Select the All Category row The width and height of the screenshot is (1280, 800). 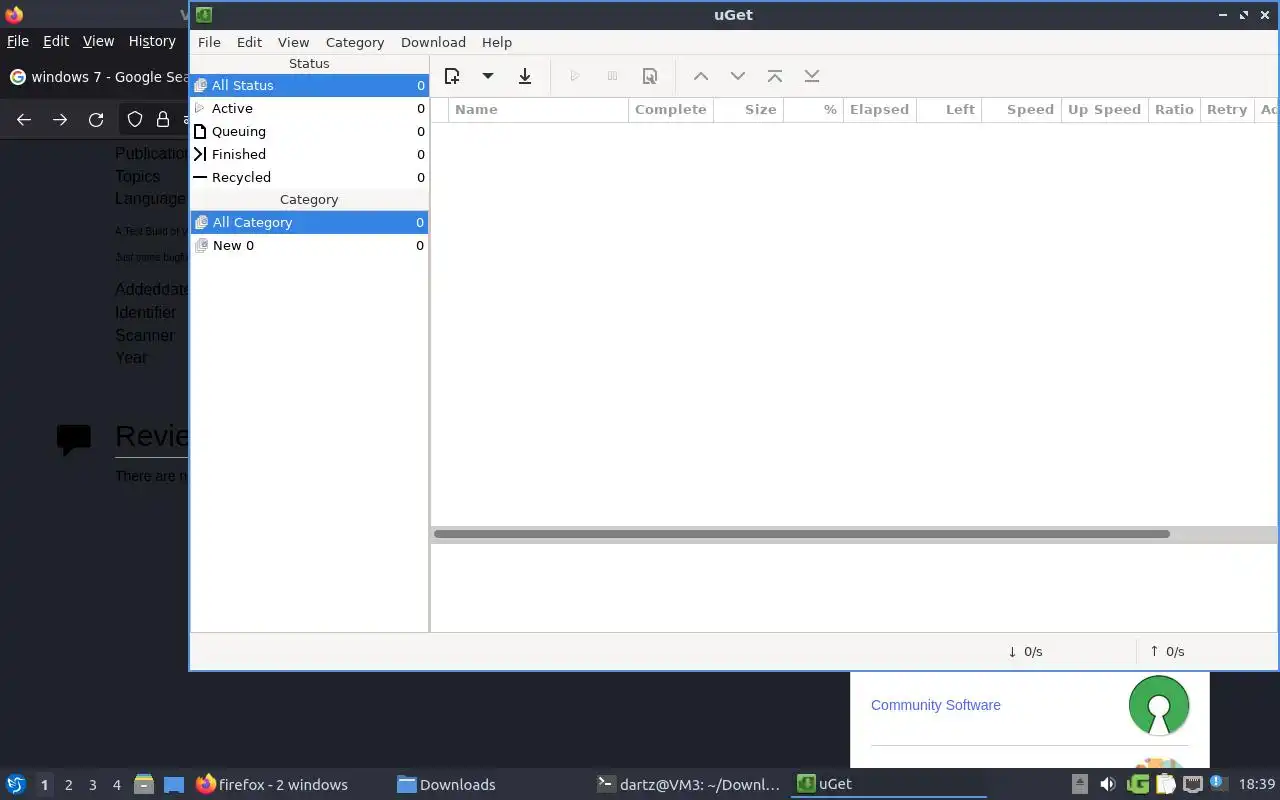coord(309,222)
